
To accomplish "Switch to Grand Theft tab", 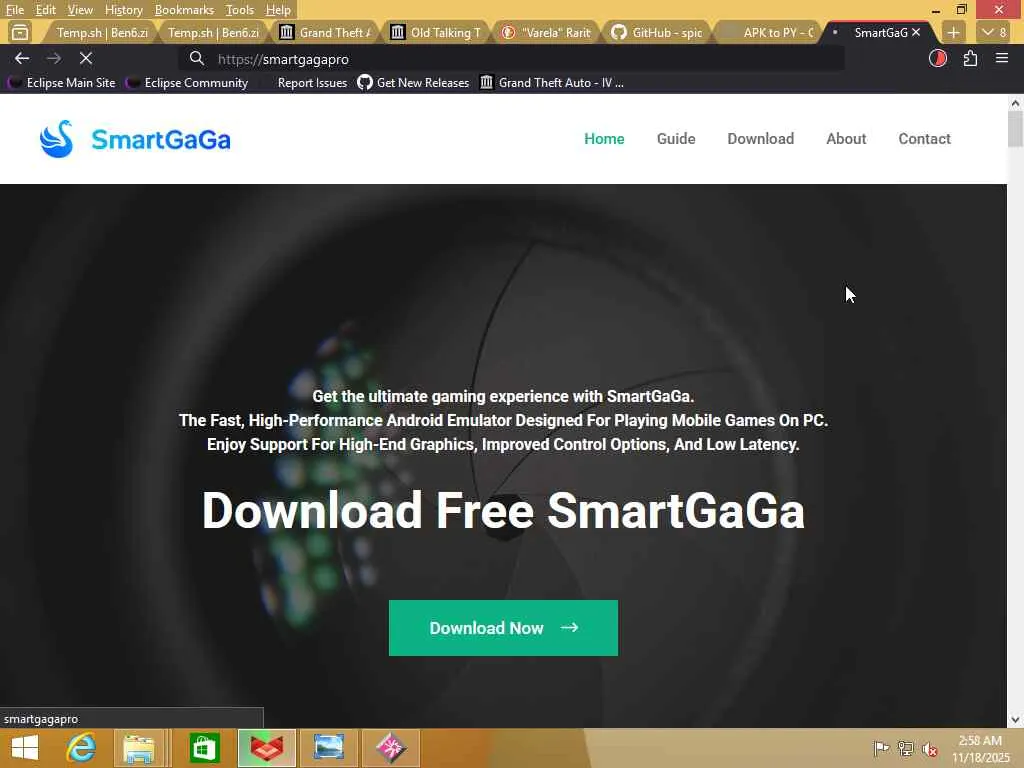I will tap(325, 32).
